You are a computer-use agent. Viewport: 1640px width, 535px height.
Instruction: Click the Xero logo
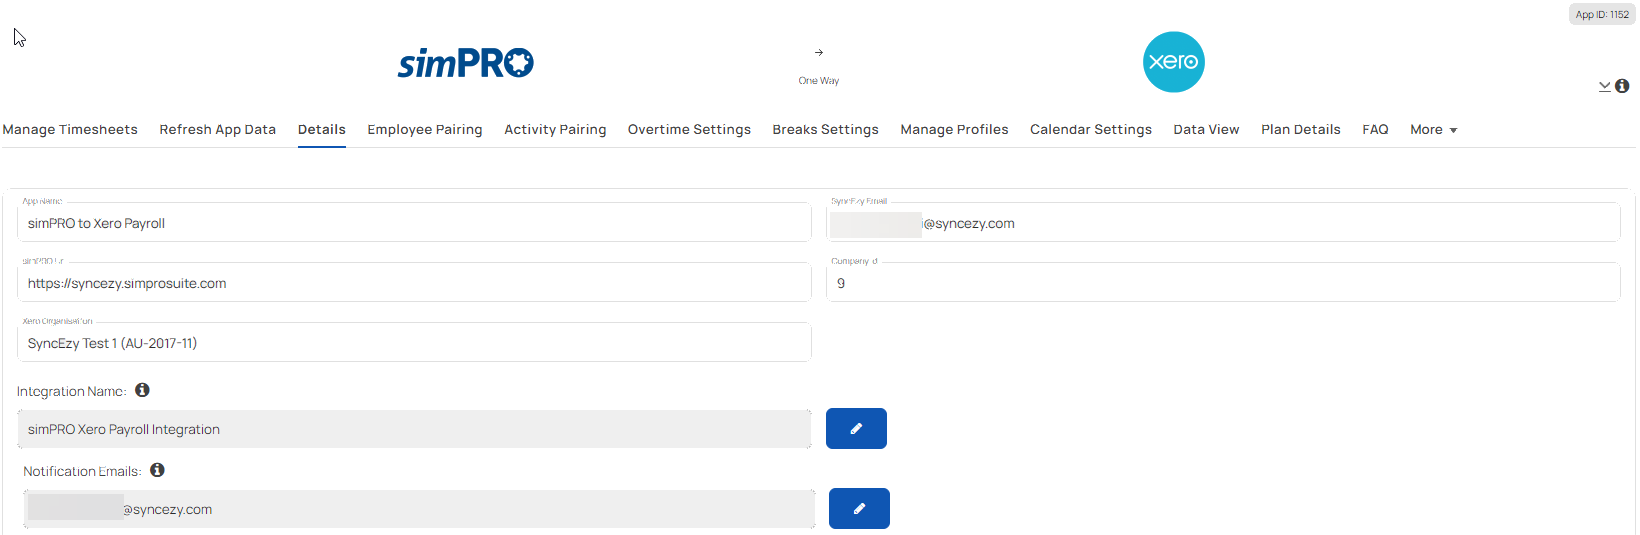click(x=1174, y=62)
